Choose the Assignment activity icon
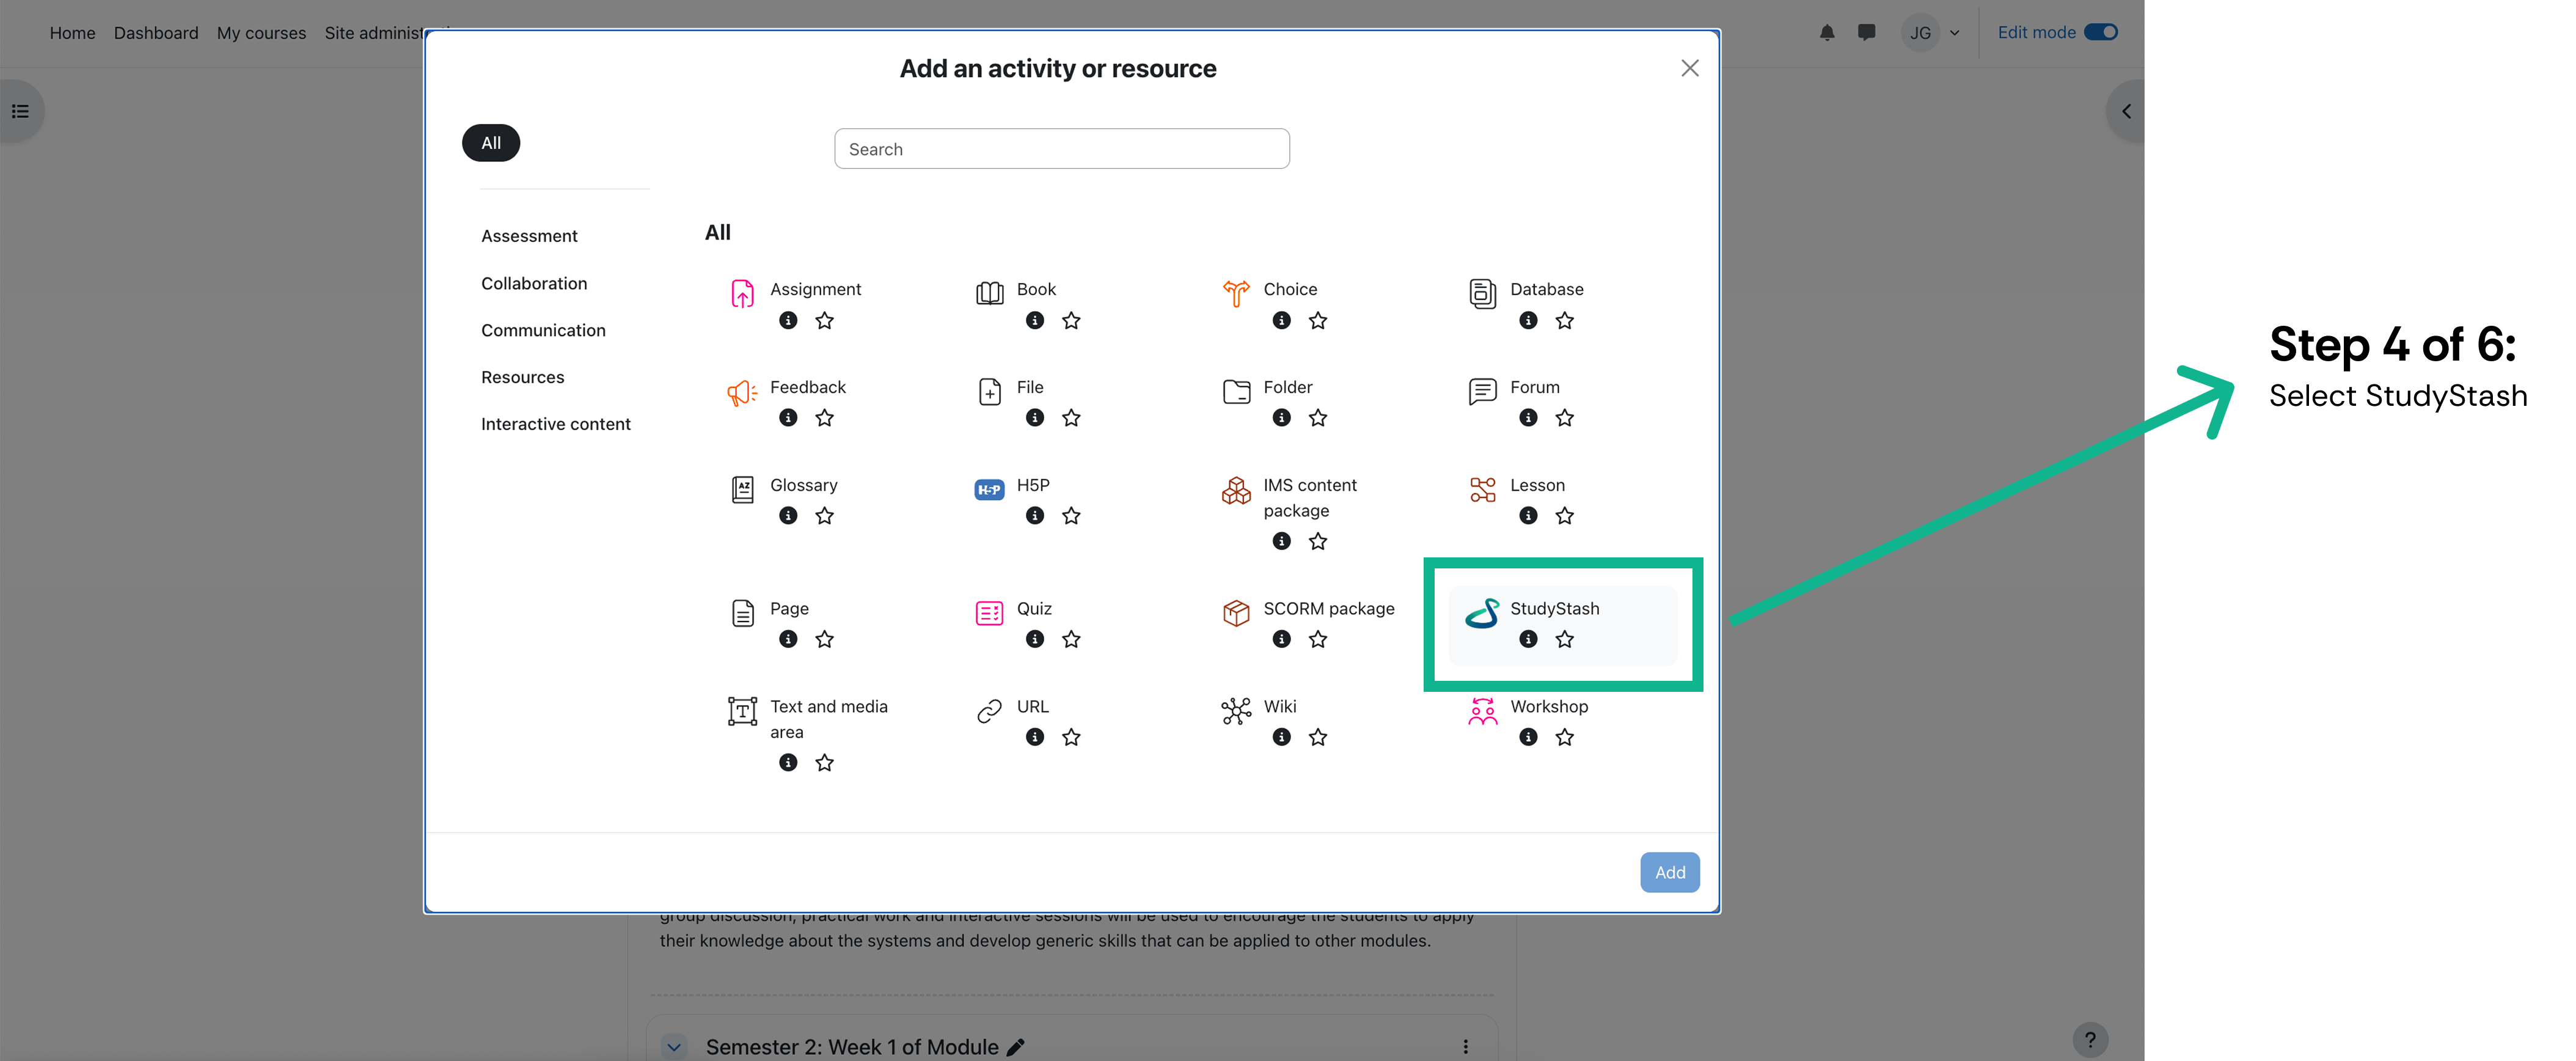This screenshot has width=2576, height=1061. [x=742, y=293]
